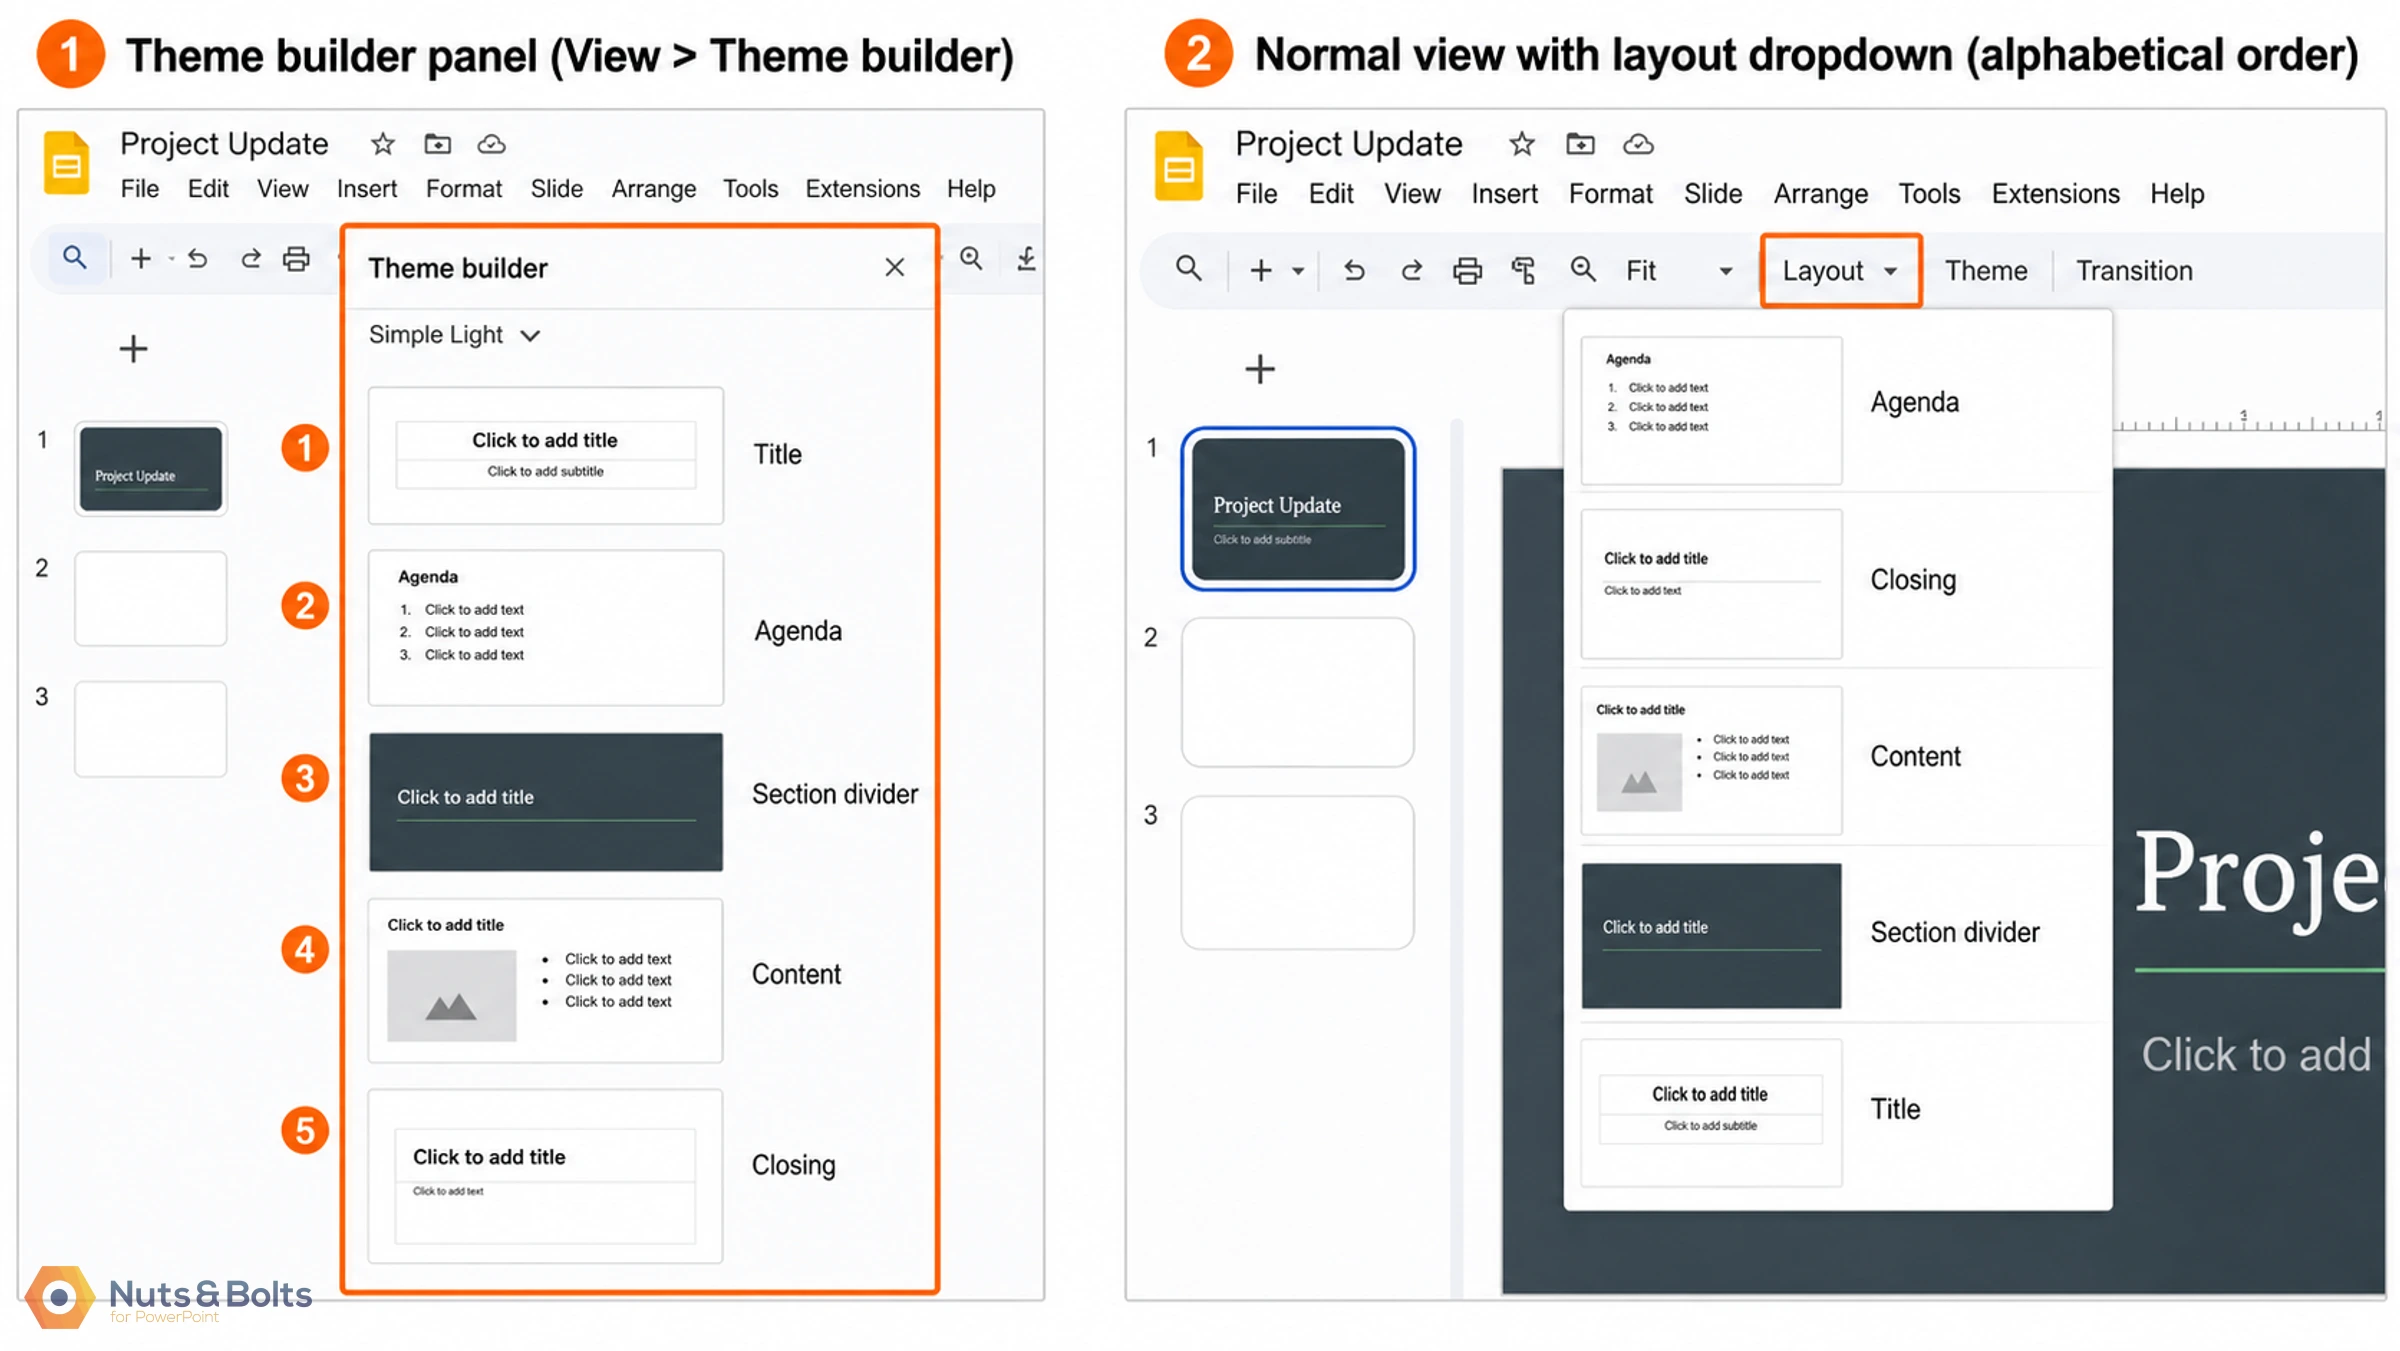Redo the action in the left window
Screen dimensions: 2400x1351
(x=250, y=259)
